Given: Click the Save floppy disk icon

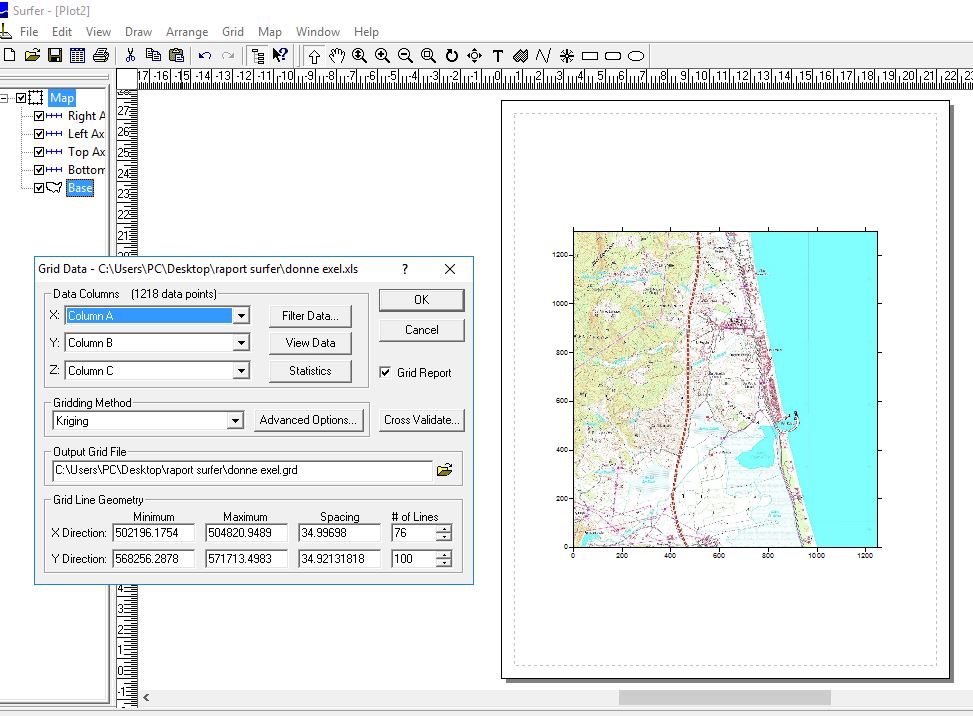Looking at the screenshot, I should coord(56,55).
